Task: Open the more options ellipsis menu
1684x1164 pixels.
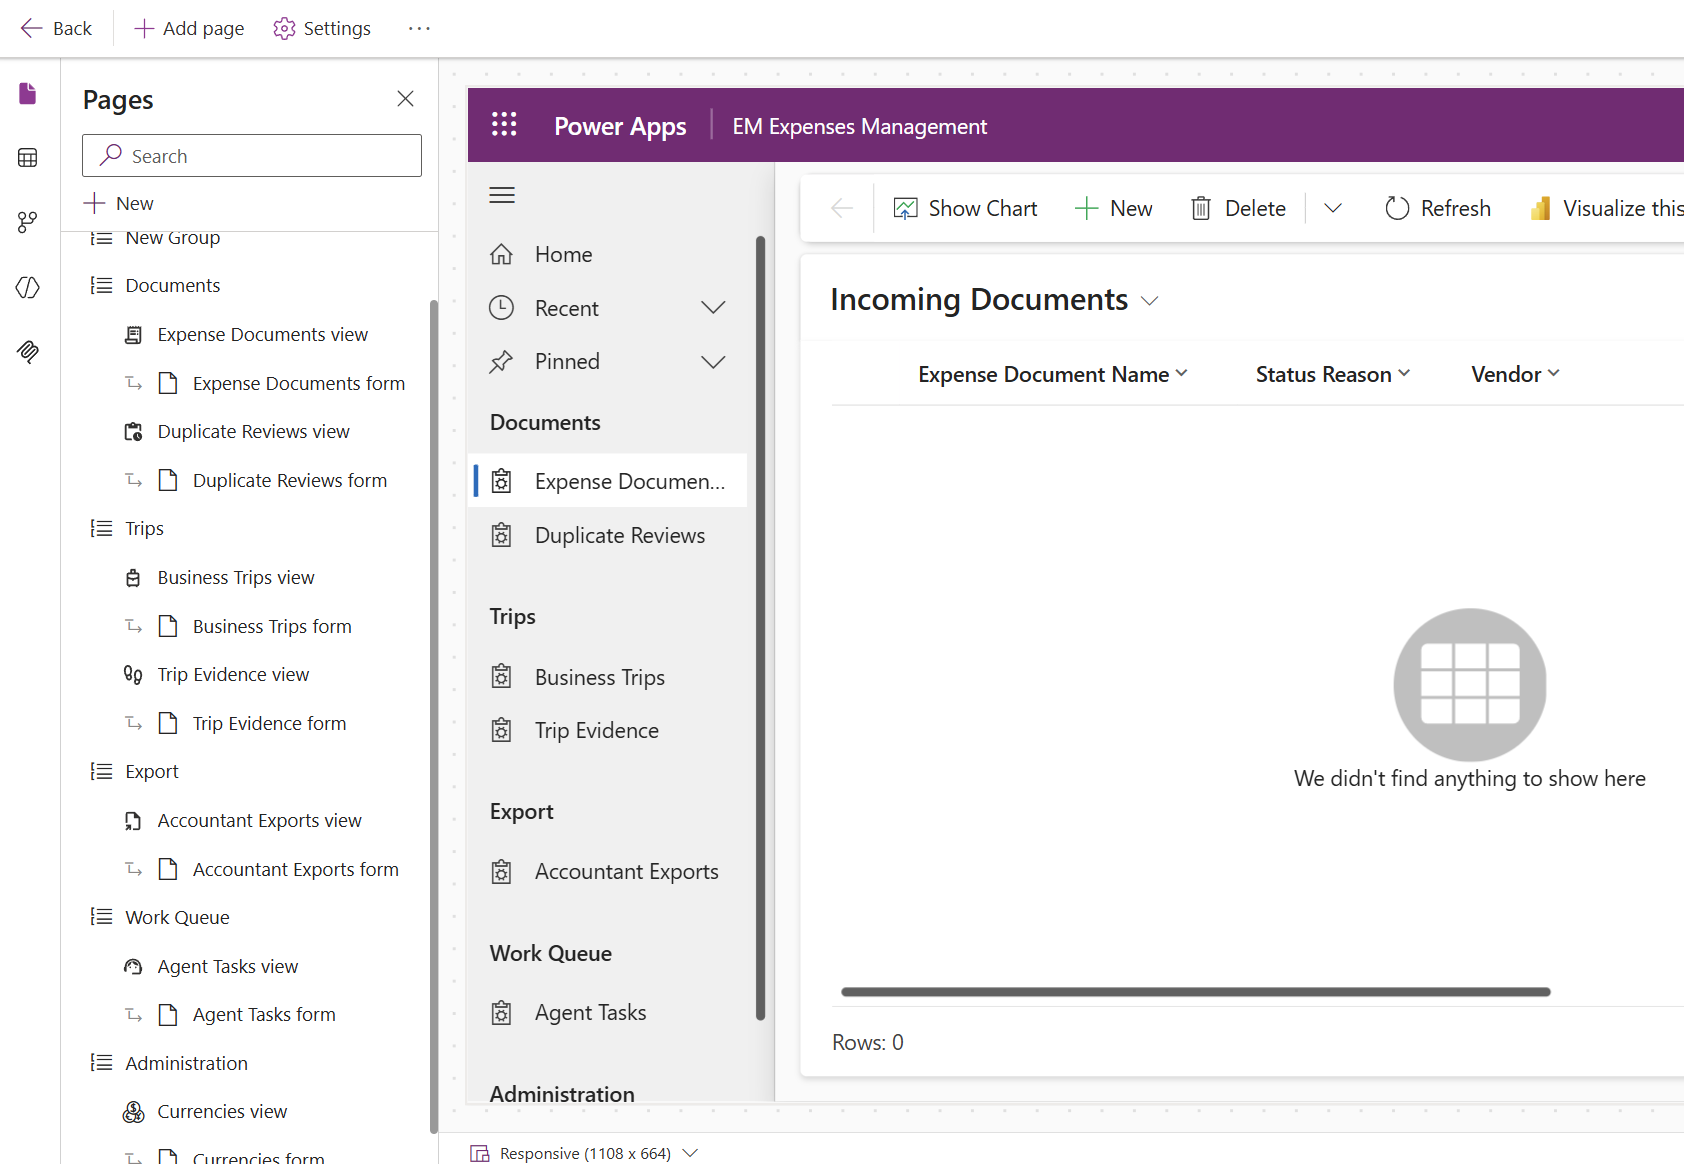Action: tap(419, 28)
